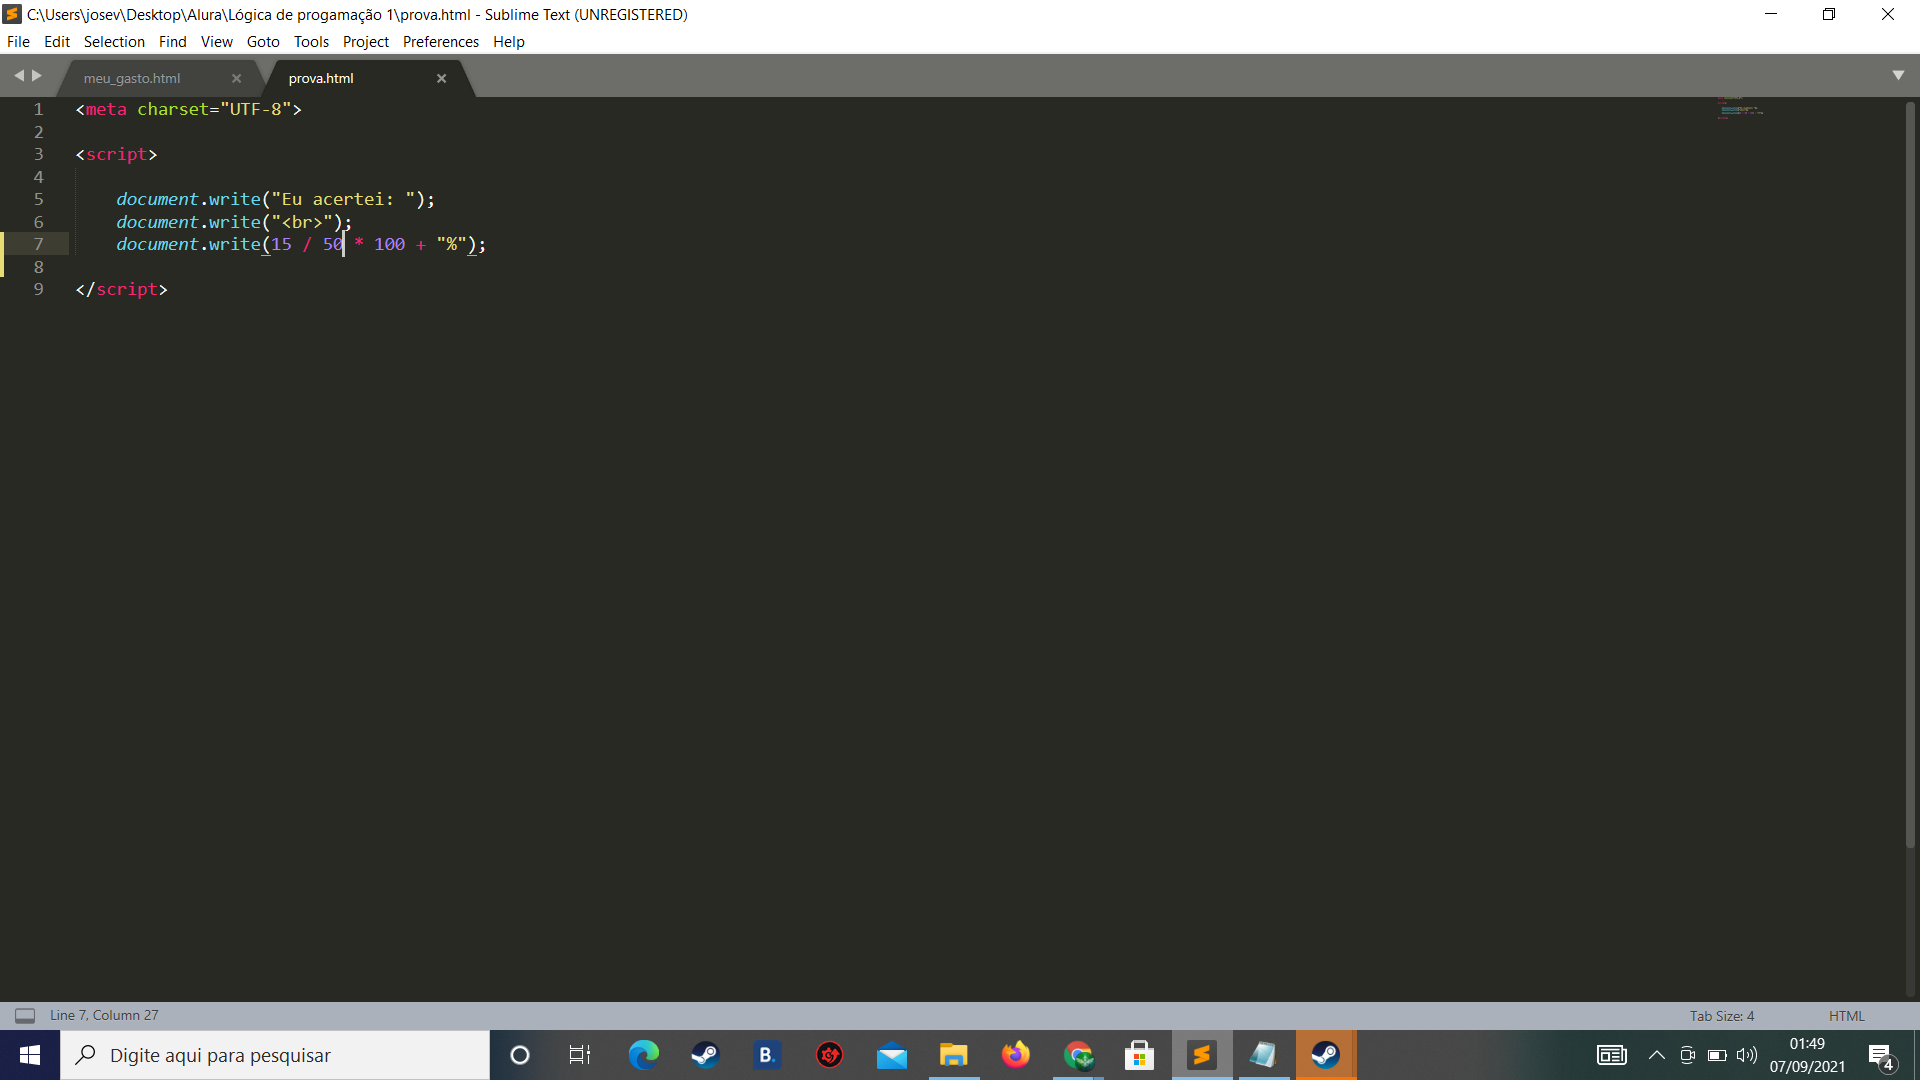Focus Sublime Text taskbar icon
The image size is (1920, 1080).
coord(1202,1055)
